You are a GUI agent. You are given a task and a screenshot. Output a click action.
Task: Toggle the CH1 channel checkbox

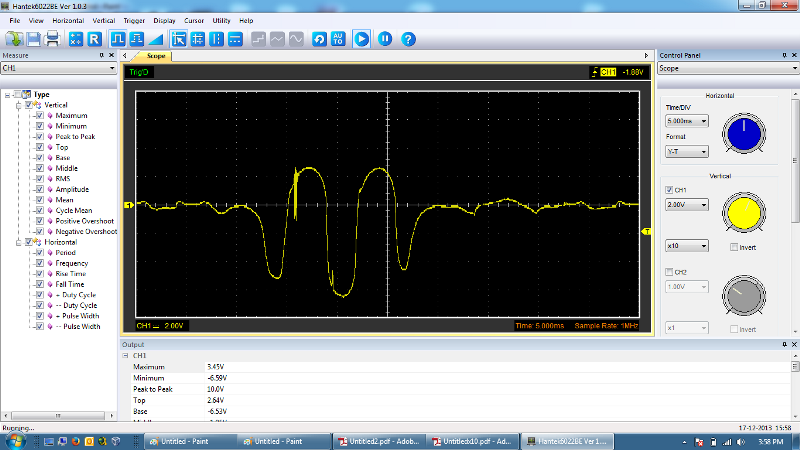point(669,189)
